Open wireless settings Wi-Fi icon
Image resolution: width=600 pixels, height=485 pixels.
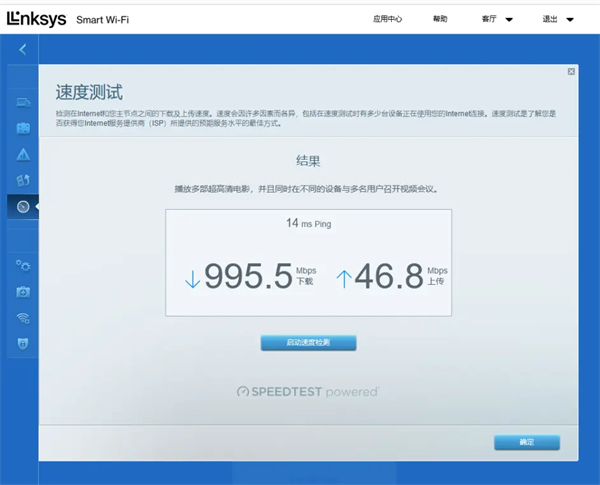coord(23,318)
